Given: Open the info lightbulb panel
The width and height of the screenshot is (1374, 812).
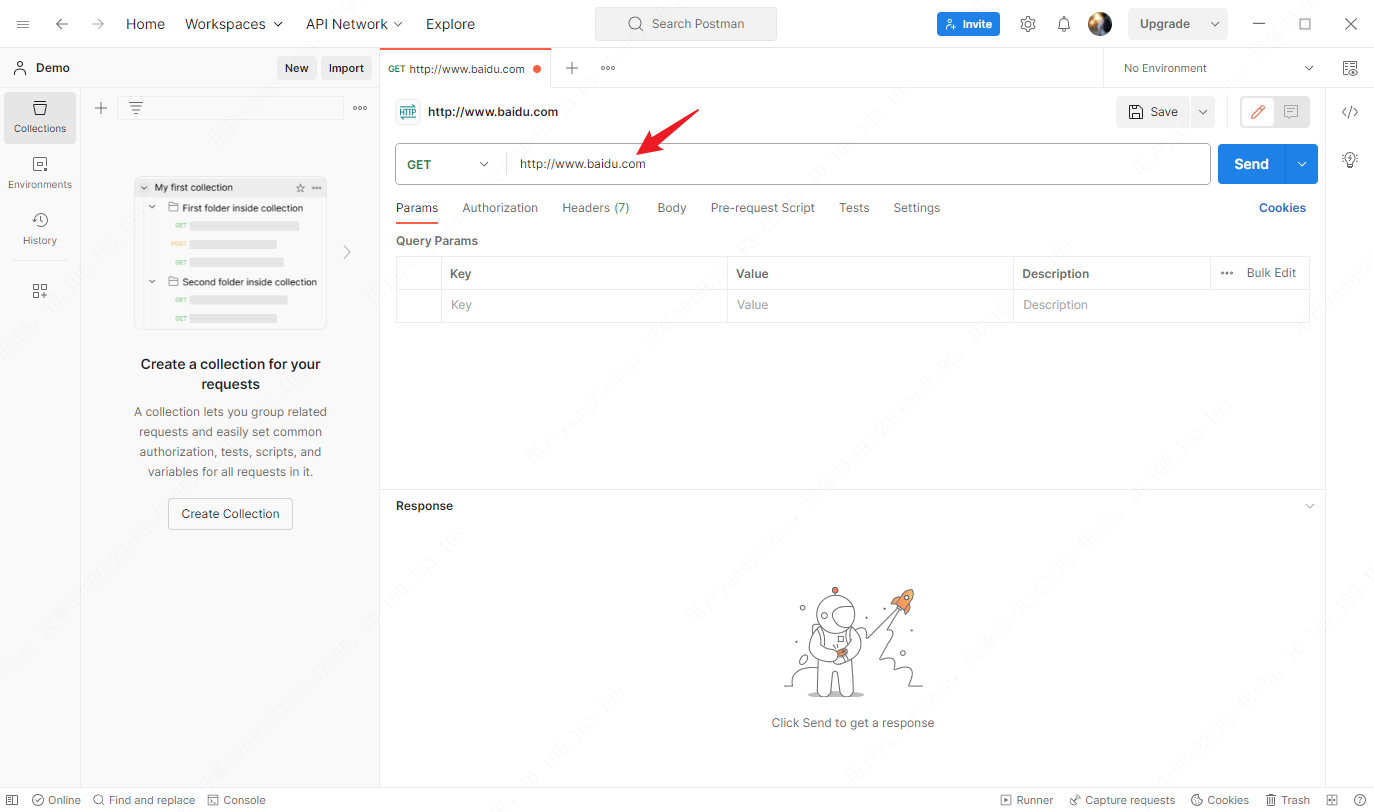Looking at the screenshot, I should click(1350, 159).
